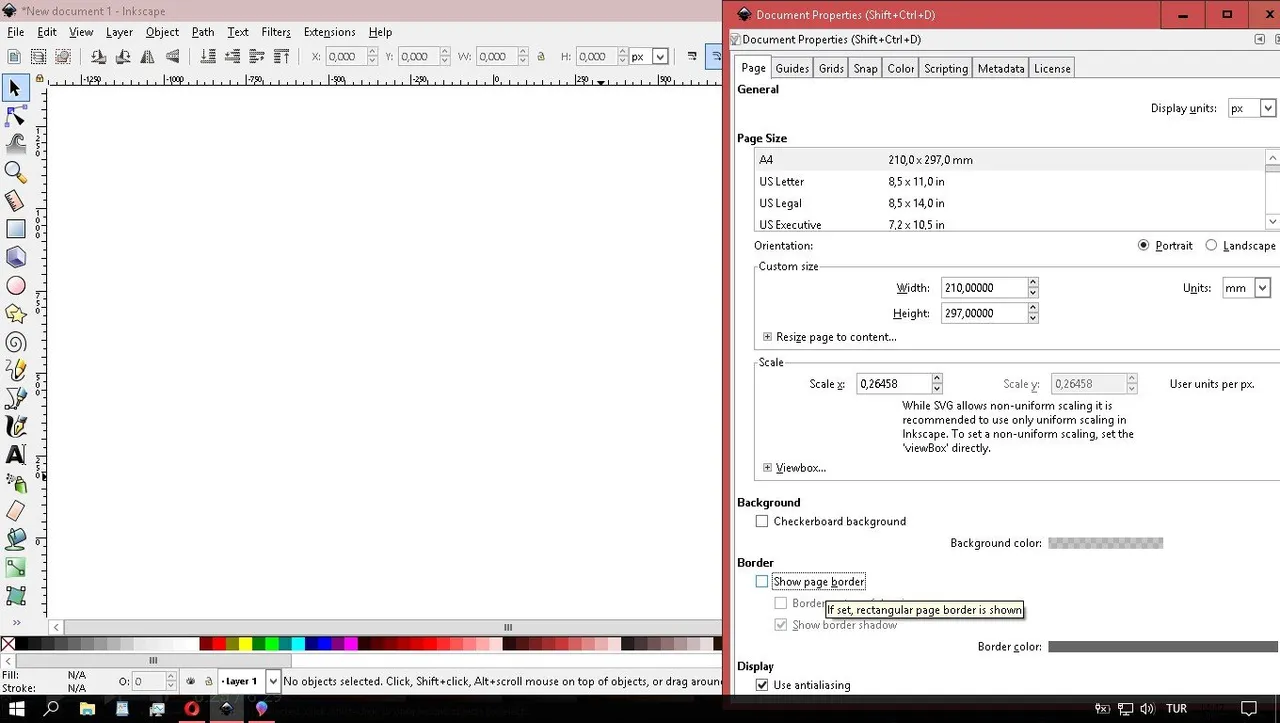The width and height of the screenshot is (1280, 723).
Task: Open the File menu
Action: coord(15,32)
